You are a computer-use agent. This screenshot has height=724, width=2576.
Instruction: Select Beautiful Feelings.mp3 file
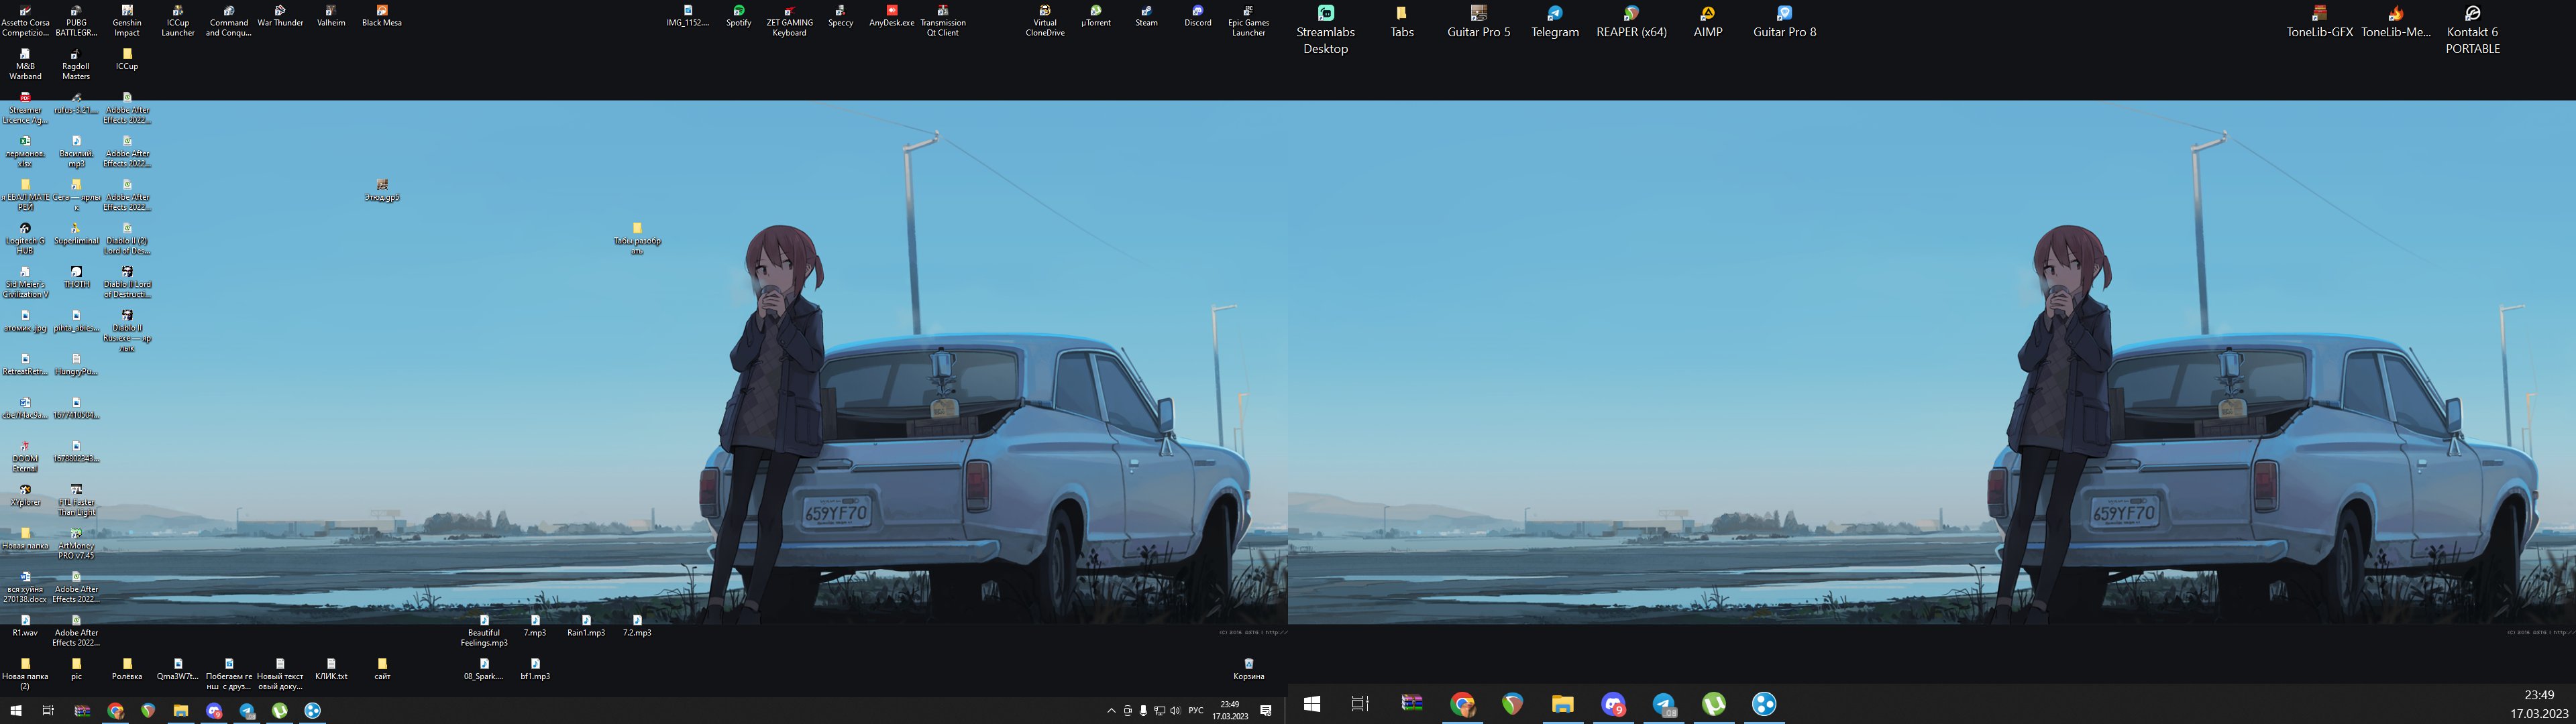tap(484, 631)
